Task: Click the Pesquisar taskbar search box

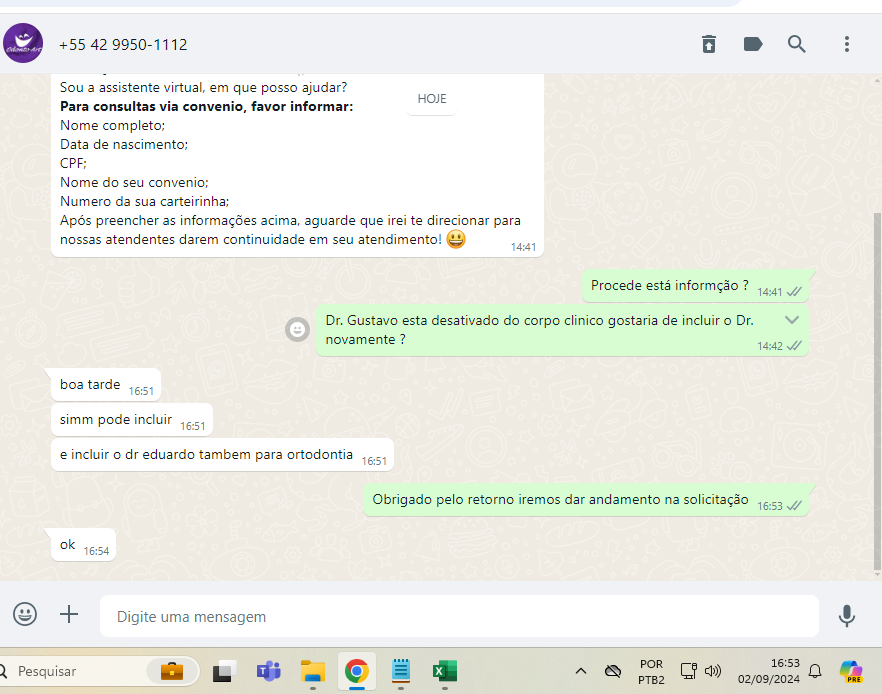Action: tap(98, 671)
